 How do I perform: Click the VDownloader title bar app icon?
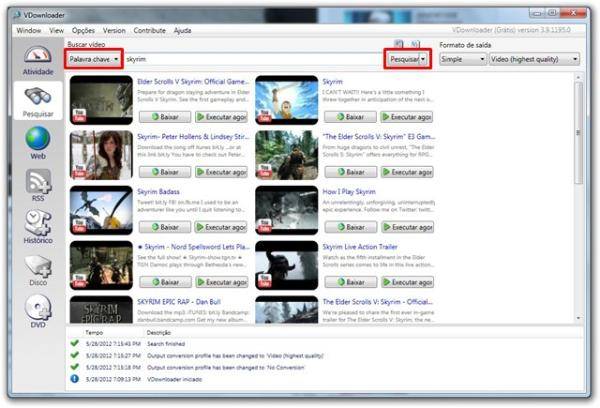coord(17,15)
